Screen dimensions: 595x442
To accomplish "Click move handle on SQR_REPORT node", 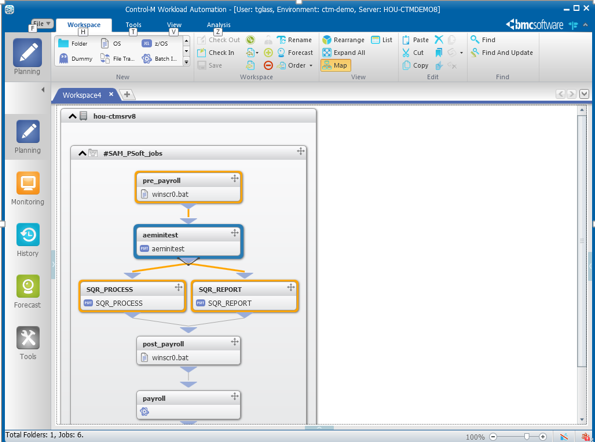I will click(x=291, y=287).
